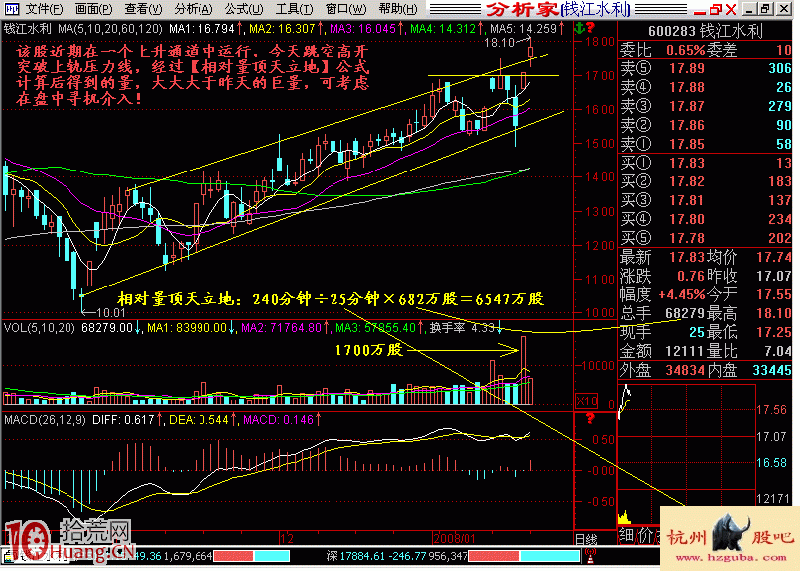Switch to the 价 tab below the intraday chart

tap(646, 535)
